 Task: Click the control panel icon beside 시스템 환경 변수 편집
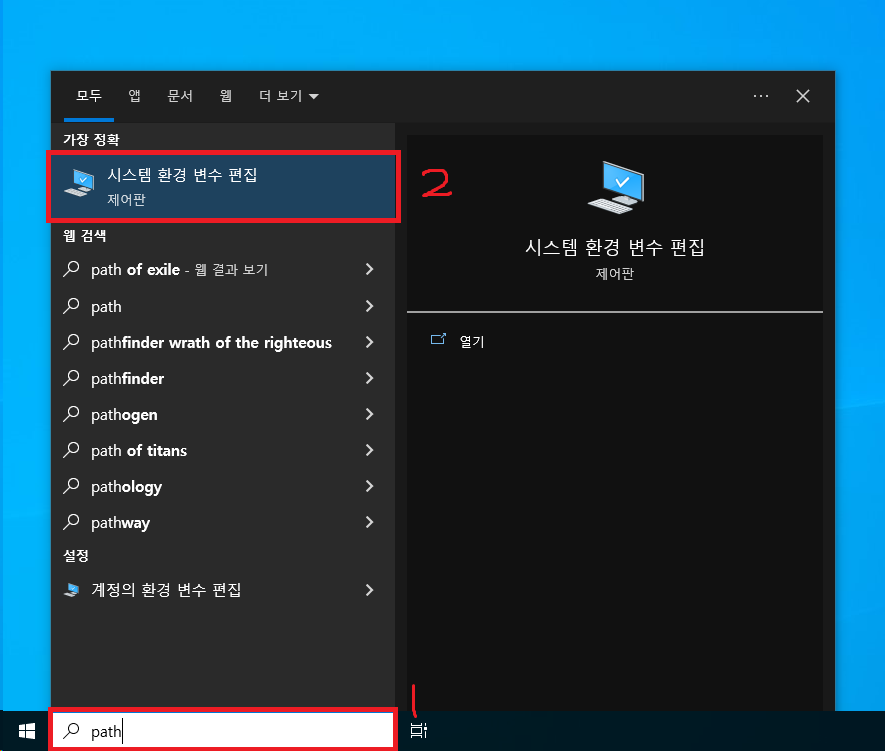(x=78, y=182)
